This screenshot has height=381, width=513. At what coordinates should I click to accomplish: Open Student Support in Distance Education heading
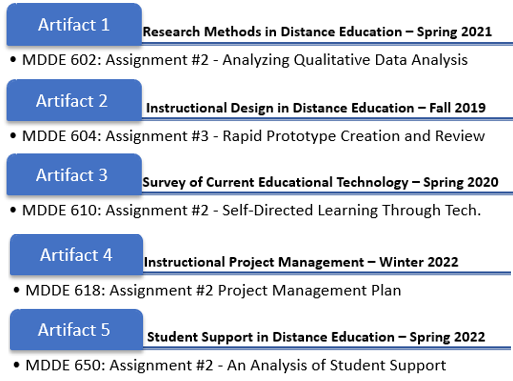click(x=316, y=337)
